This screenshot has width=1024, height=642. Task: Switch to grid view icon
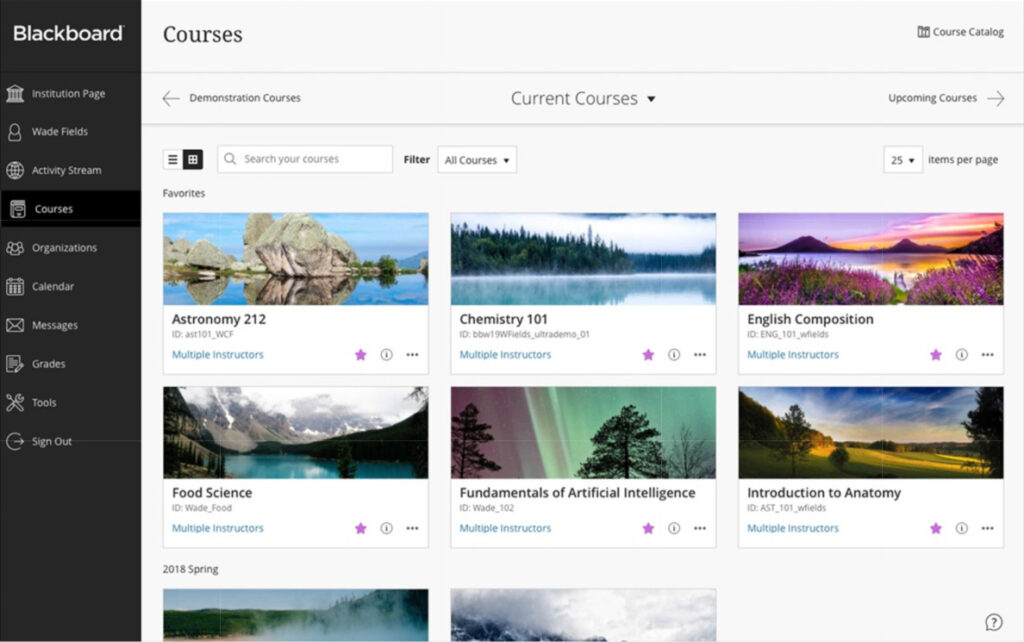click(193, 159)
